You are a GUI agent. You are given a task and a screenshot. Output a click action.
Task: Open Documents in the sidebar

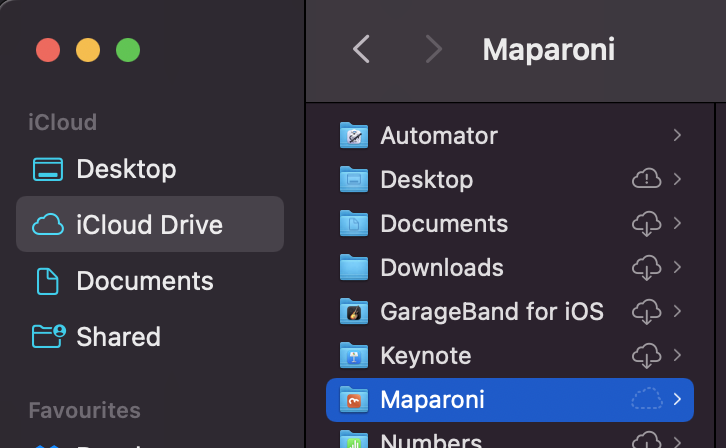pyautogui.click(x=150, y=281)
